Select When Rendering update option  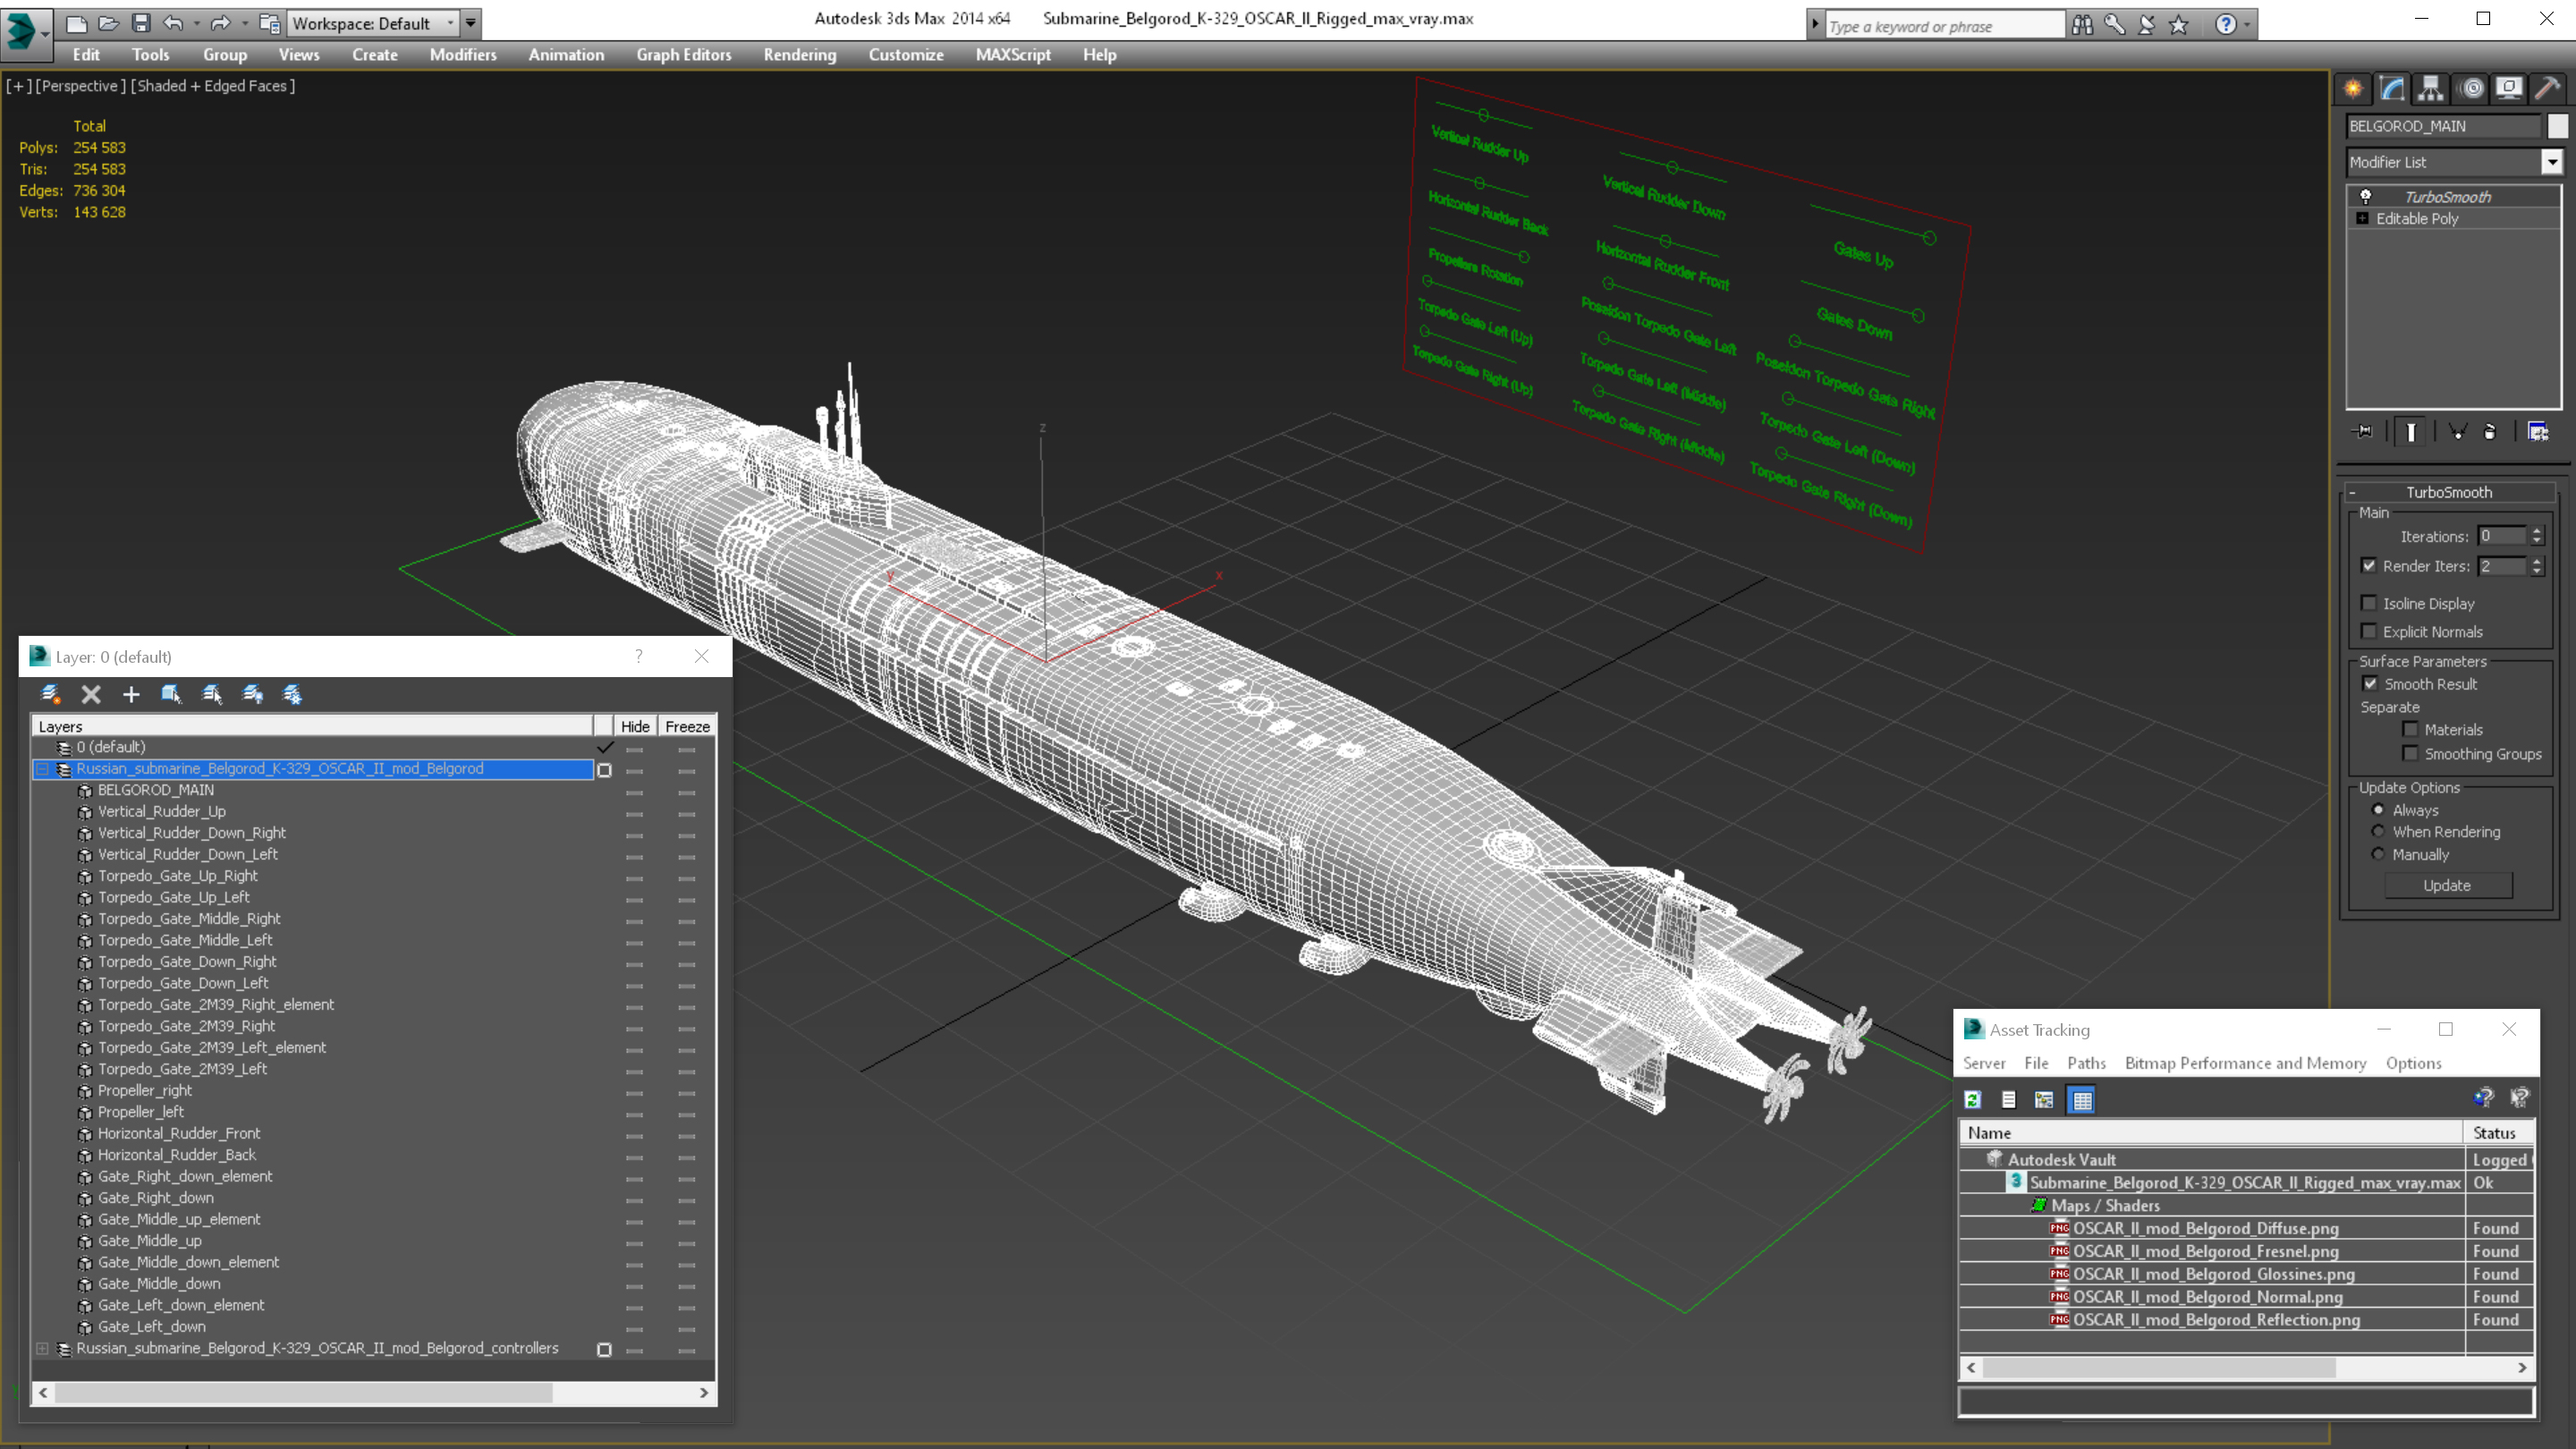point(2379,832)
